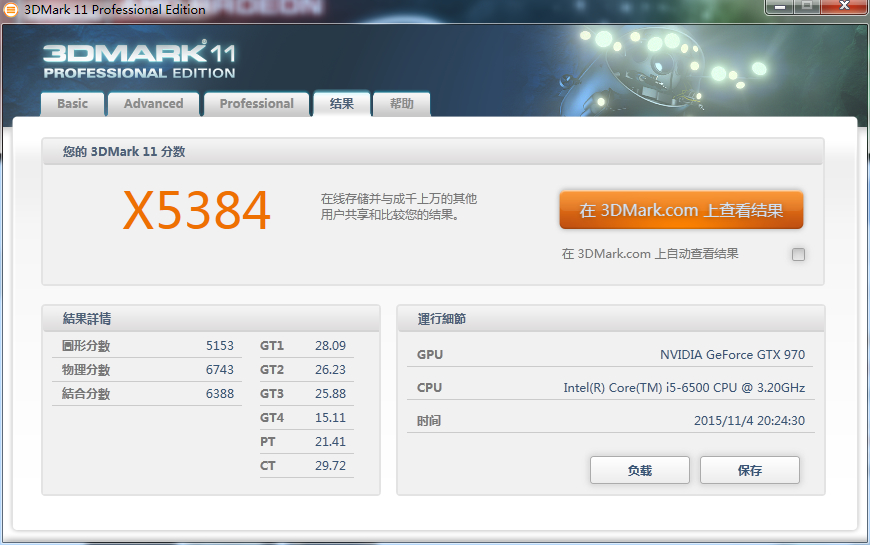Click the 3DMark app icon in title bar
This screenshot has width=870, height=545.
click(x=11, y=9)
